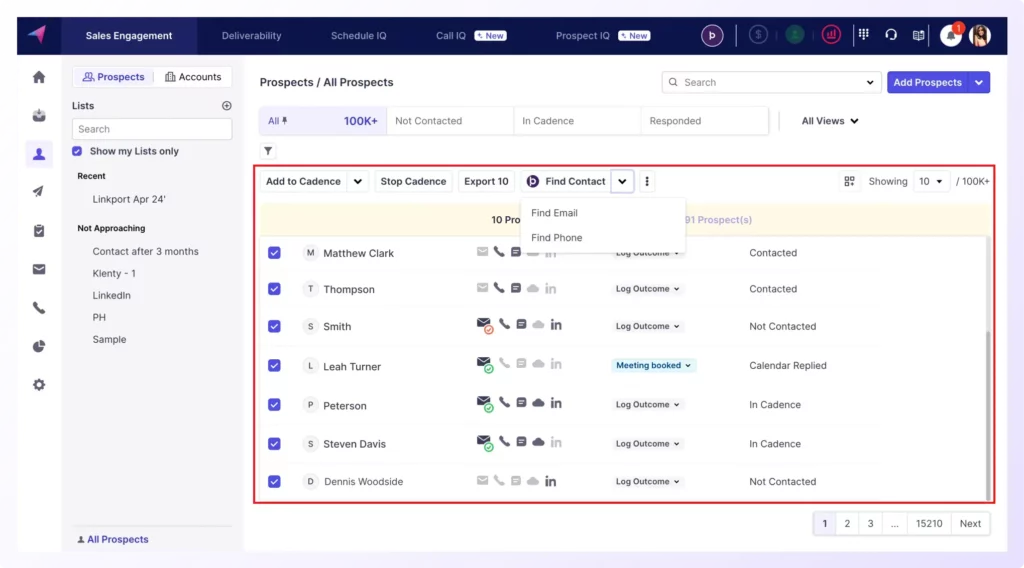Open the paper plane cadences sidebar icon

pos(39,192)
